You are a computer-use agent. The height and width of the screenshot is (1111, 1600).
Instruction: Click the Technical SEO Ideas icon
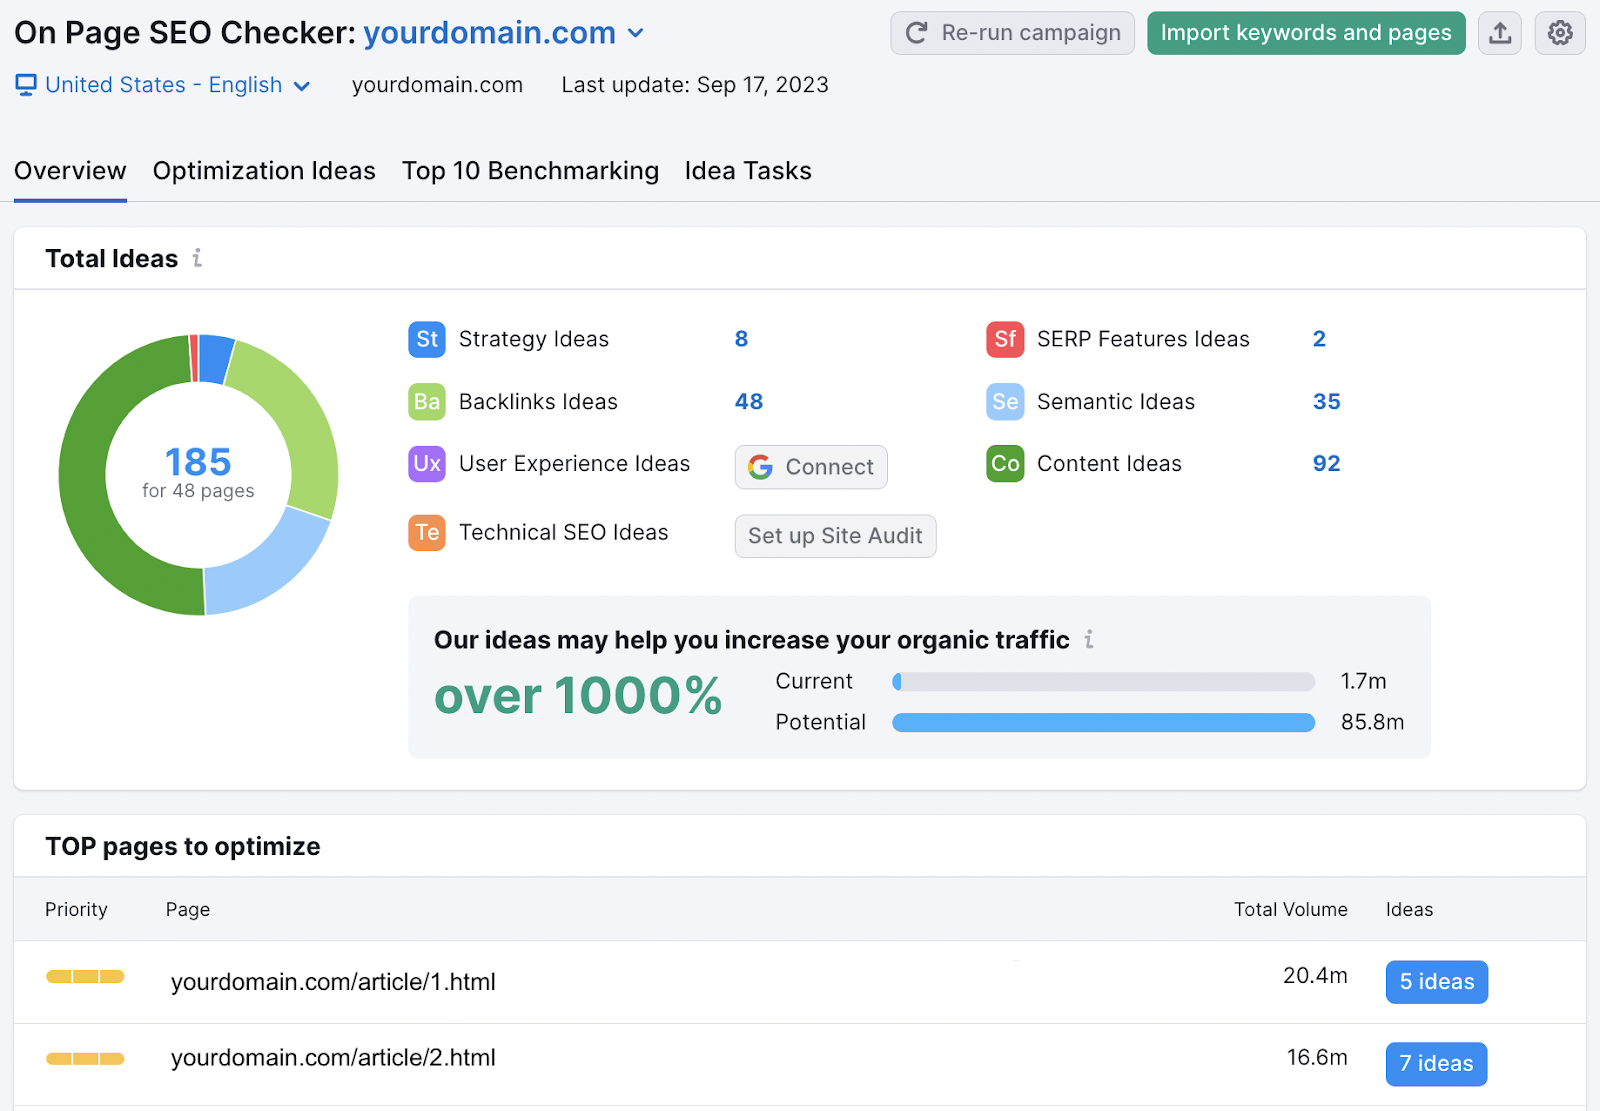pos(426,531)
